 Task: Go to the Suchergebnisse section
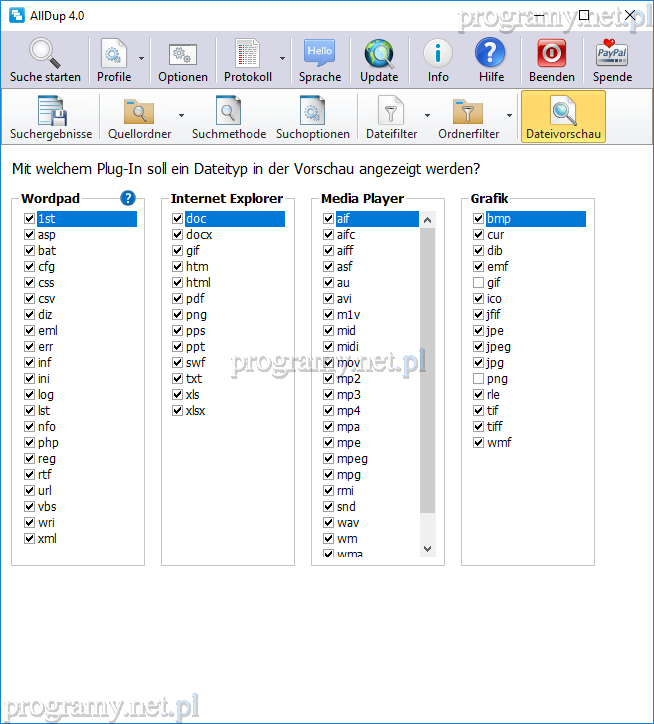51,117
